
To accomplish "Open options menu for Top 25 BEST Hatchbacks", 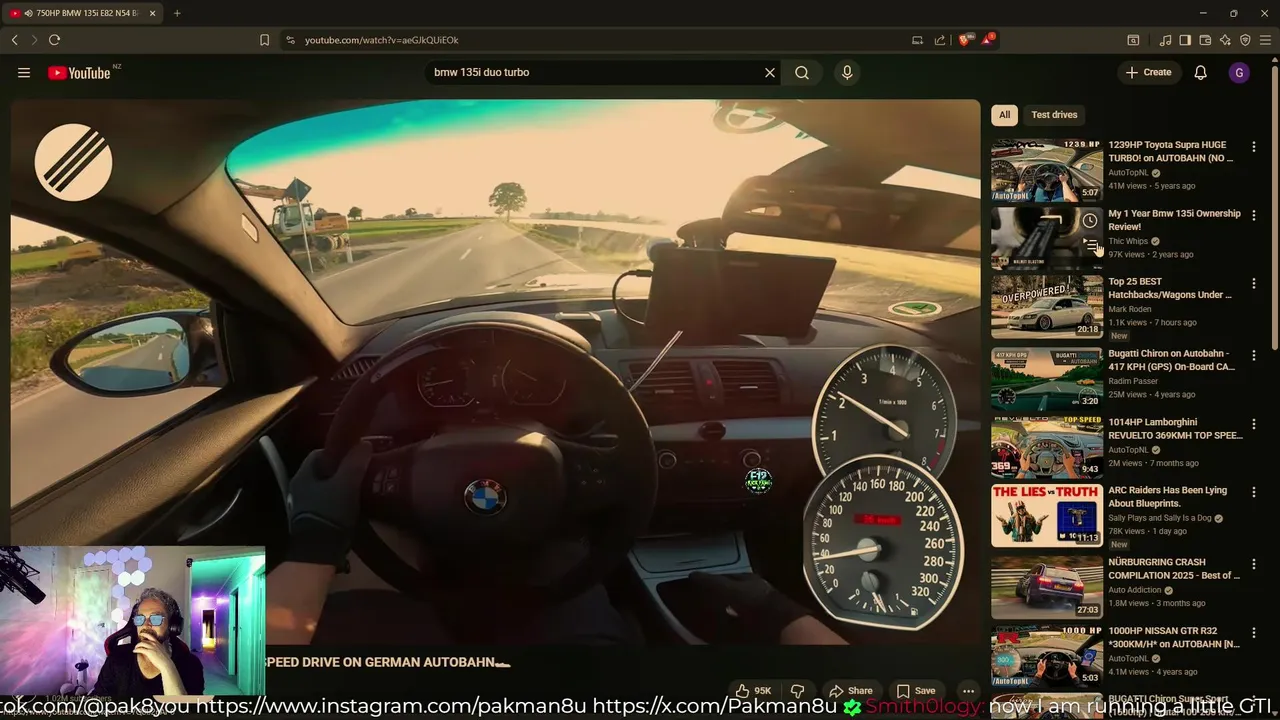I will pos(1254,284).
